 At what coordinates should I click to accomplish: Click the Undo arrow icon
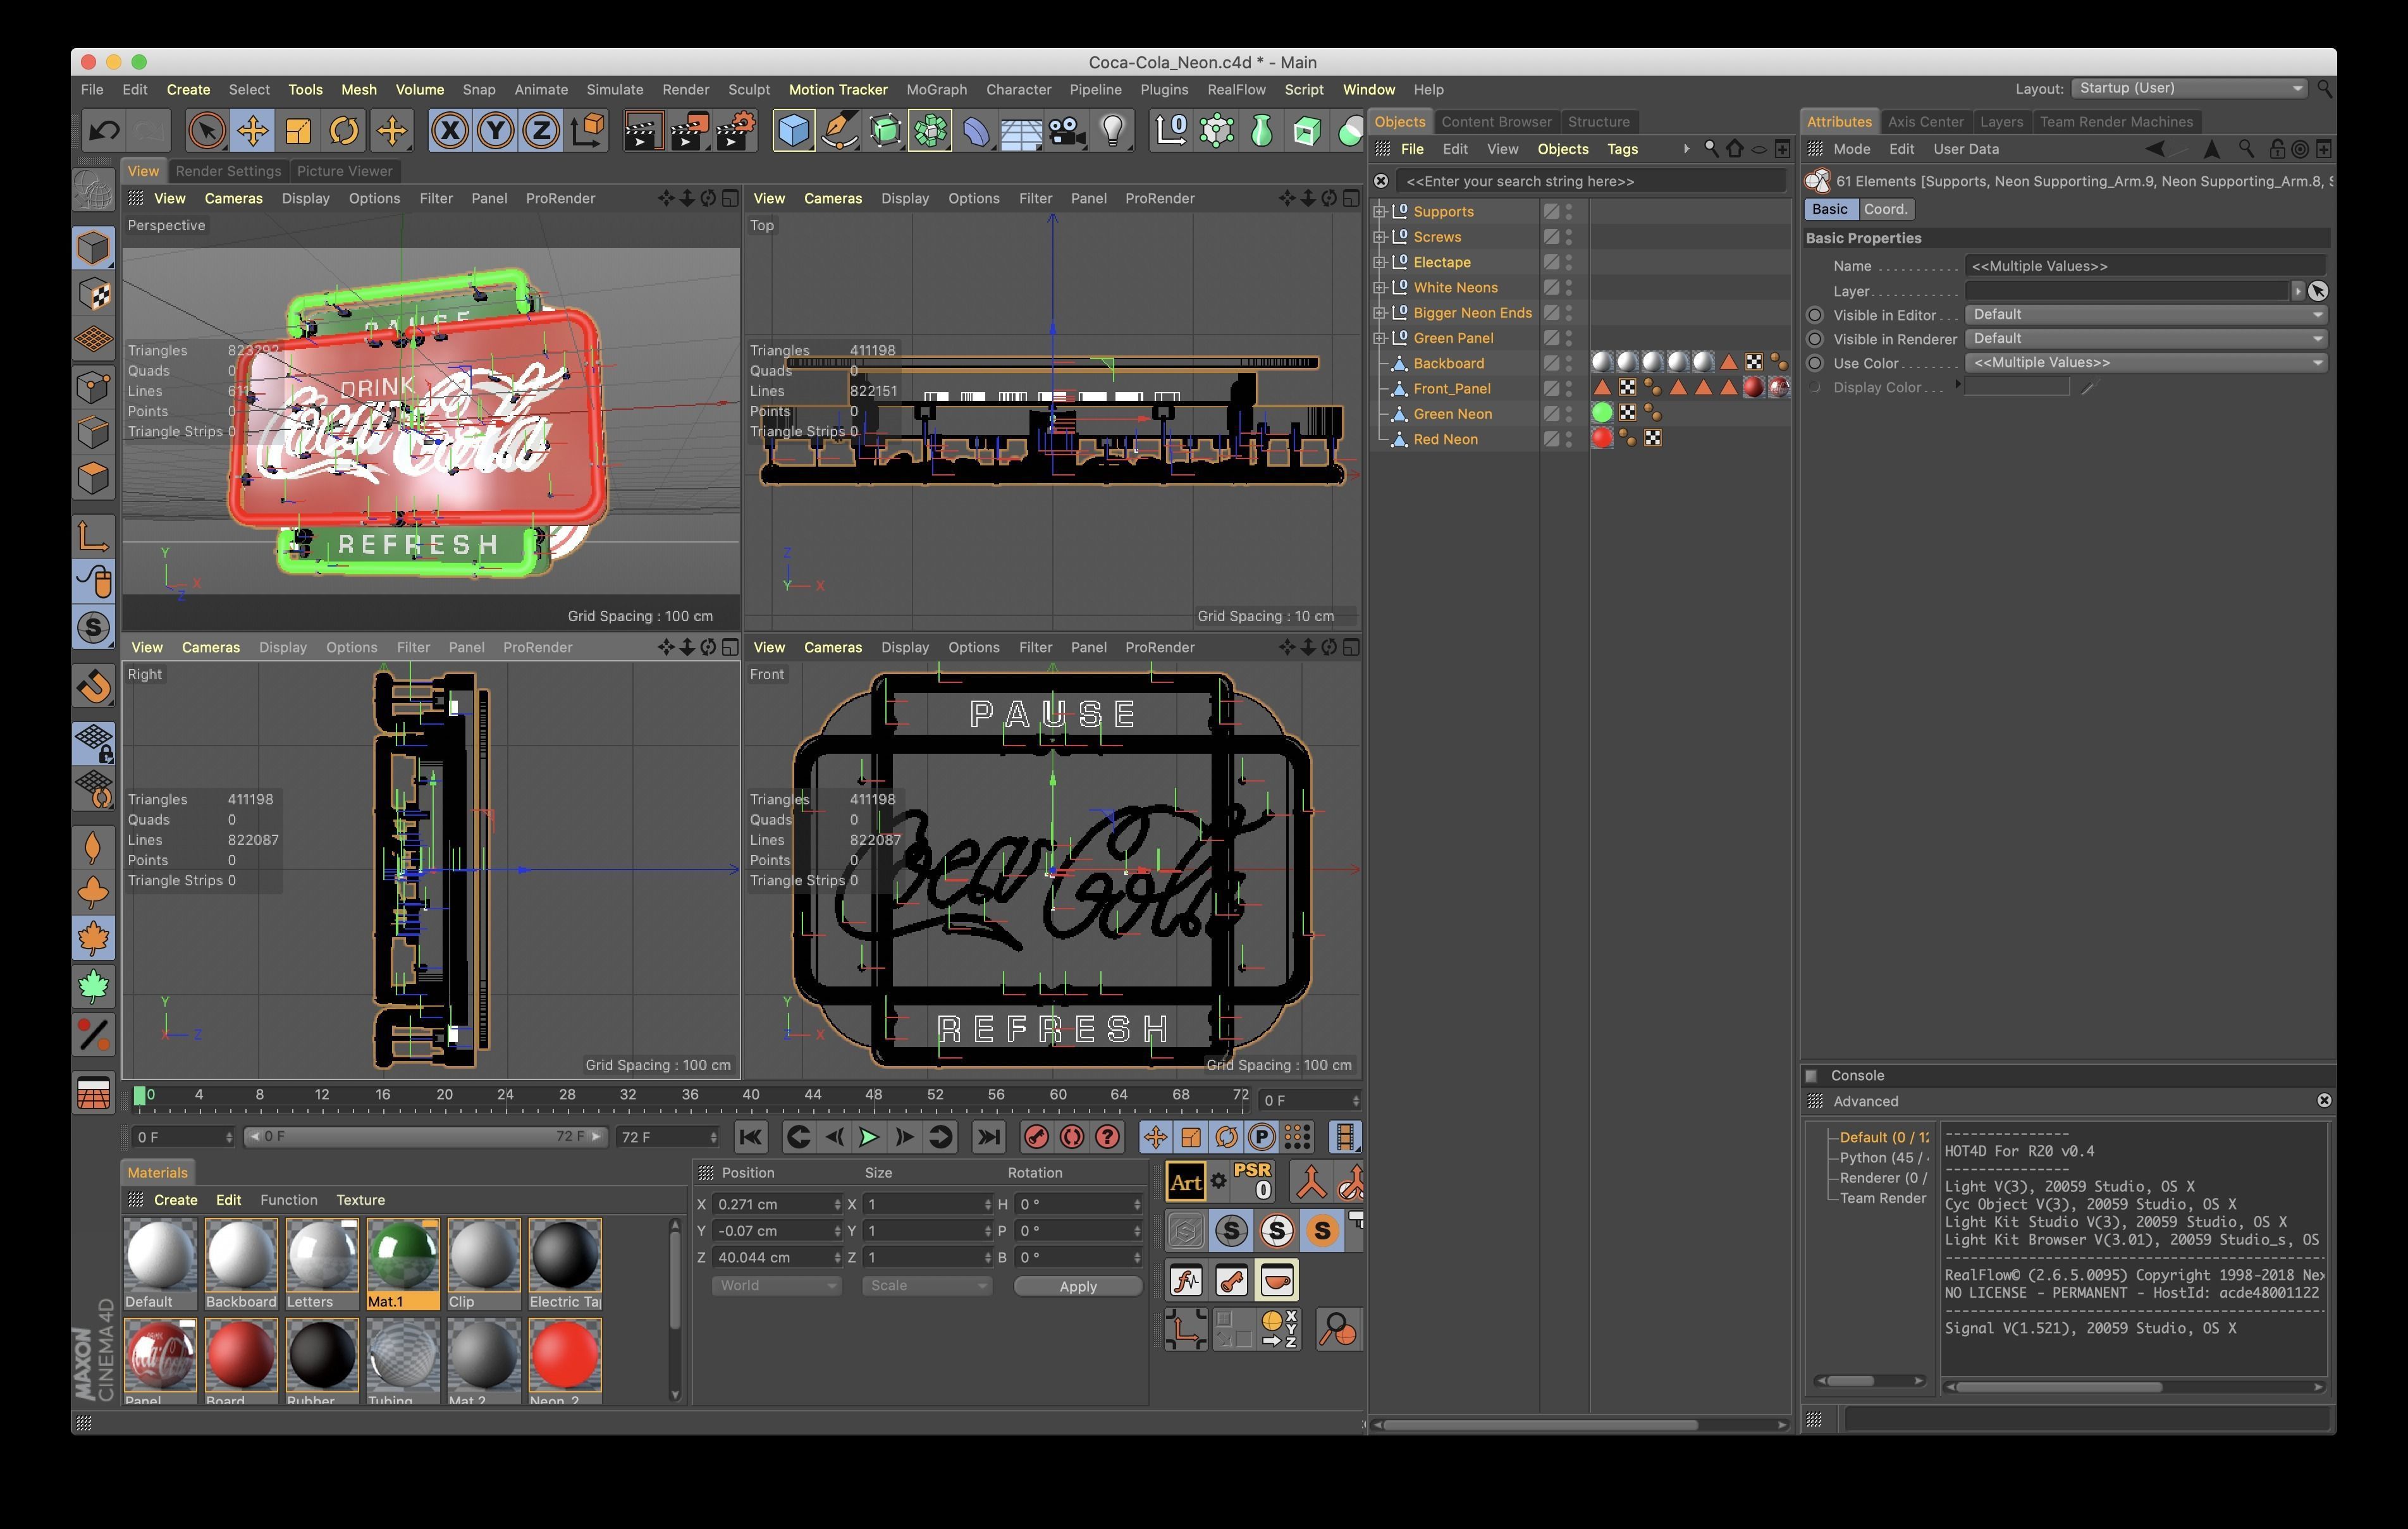(104, 131)
